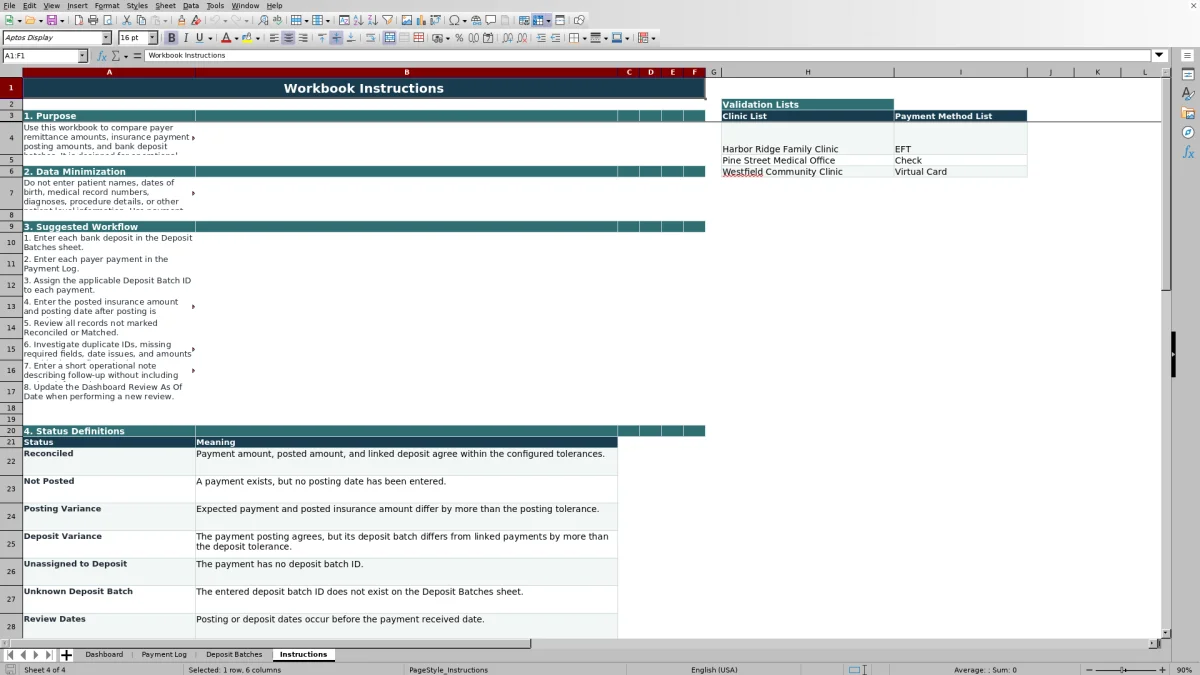Click the scroll to first sheet button
This screenshot has height=675, width=1200.
point(10,655)
